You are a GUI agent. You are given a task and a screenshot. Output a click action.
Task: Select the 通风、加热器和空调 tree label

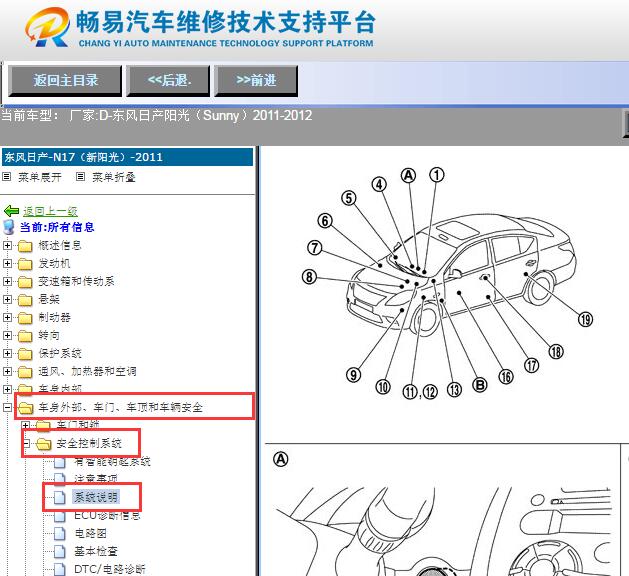tap(87, 371)
